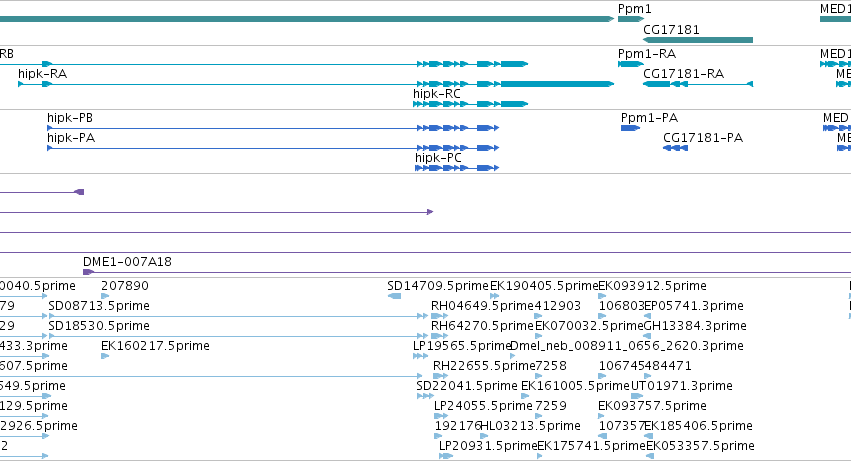Click the DME1-007A18 BAC label
851x461 pixels.
click(128, 261)
